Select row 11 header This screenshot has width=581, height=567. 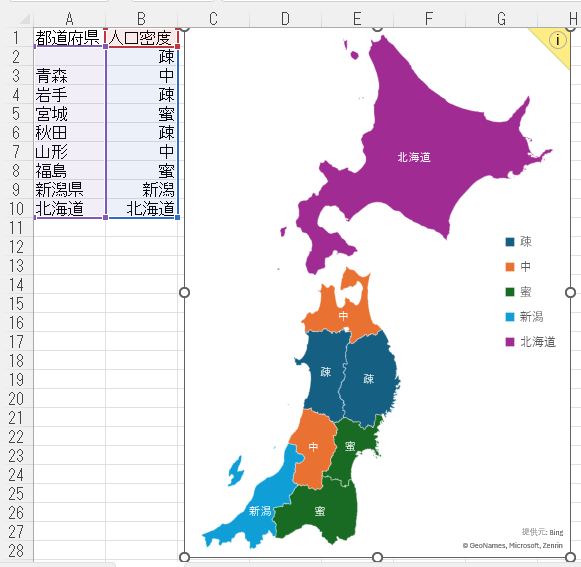pos(16,228)
